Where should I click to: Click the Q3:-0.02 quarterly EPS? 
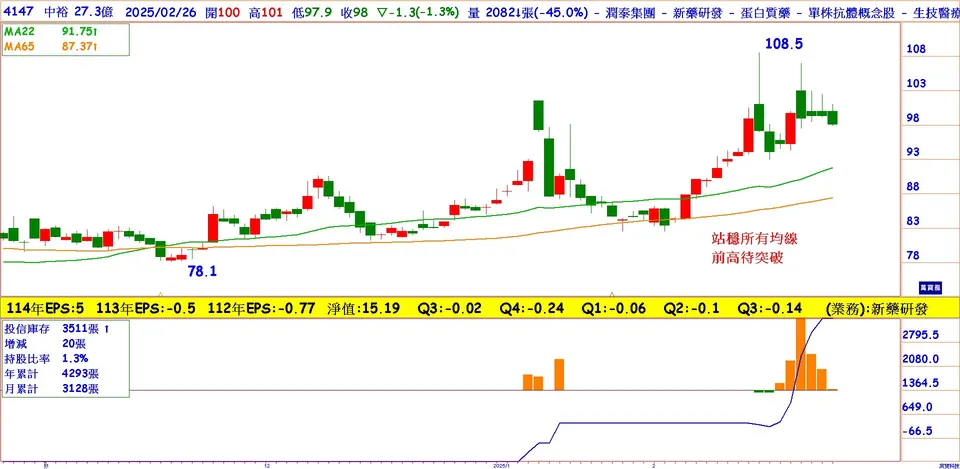449,309
